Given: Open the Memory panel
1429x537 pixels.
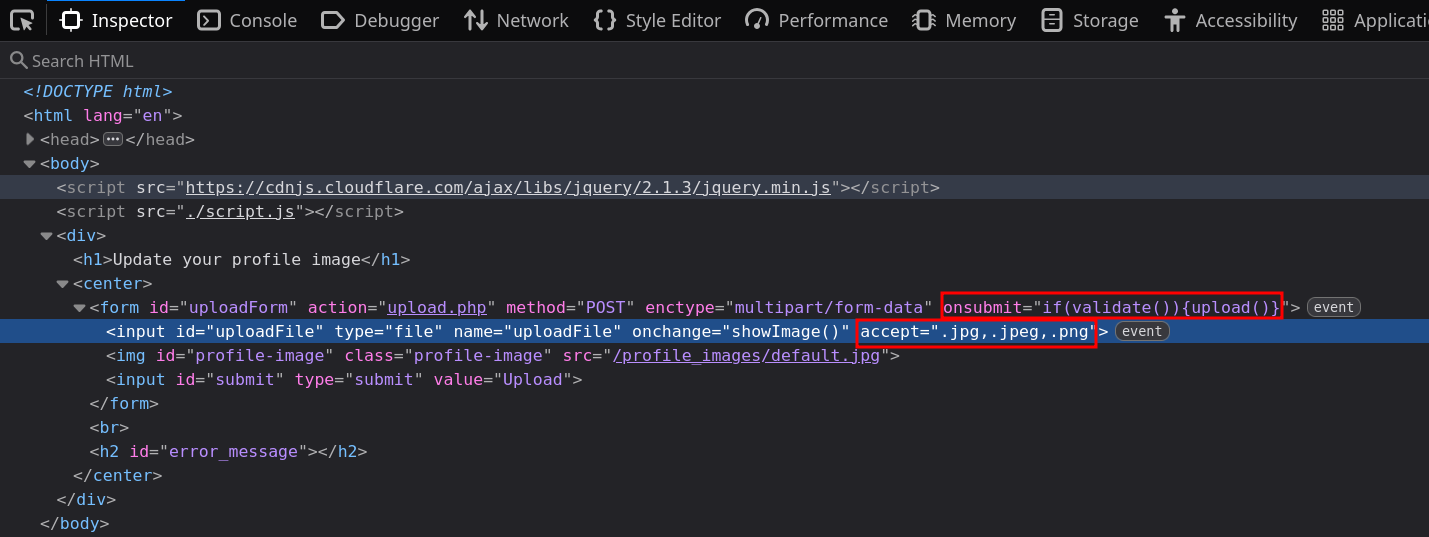Looking at the screenshot, I should tap(964, 20).
